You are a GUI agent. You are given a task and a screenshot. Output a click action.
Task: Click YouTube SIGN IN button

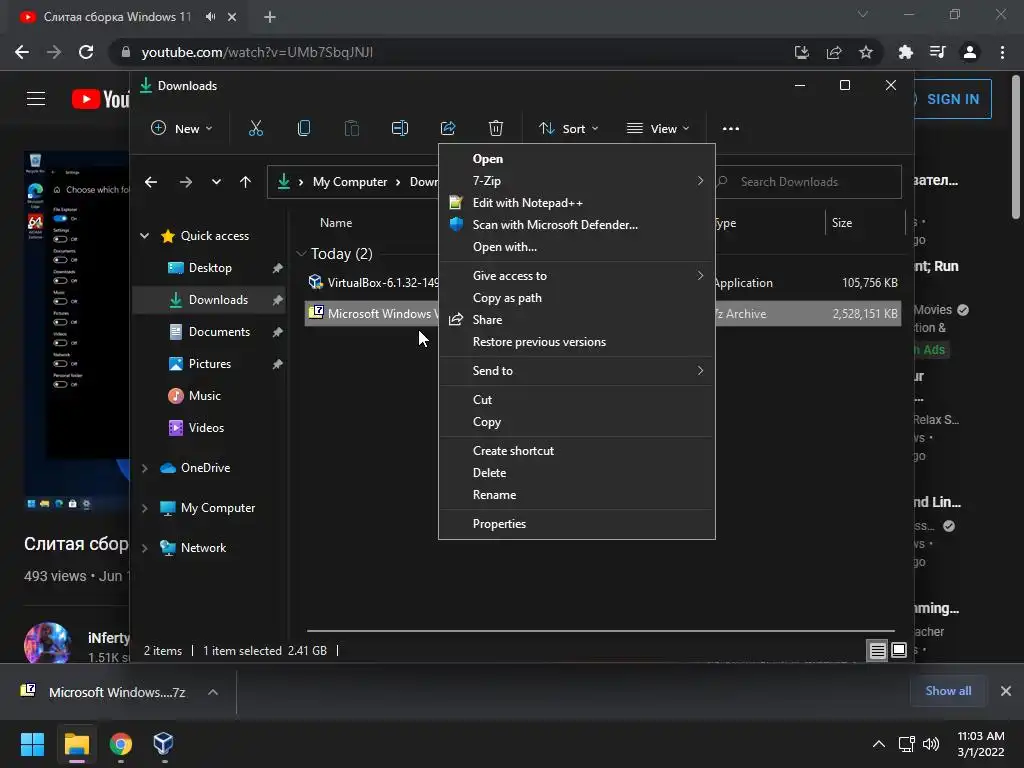(x=952, y=99)
